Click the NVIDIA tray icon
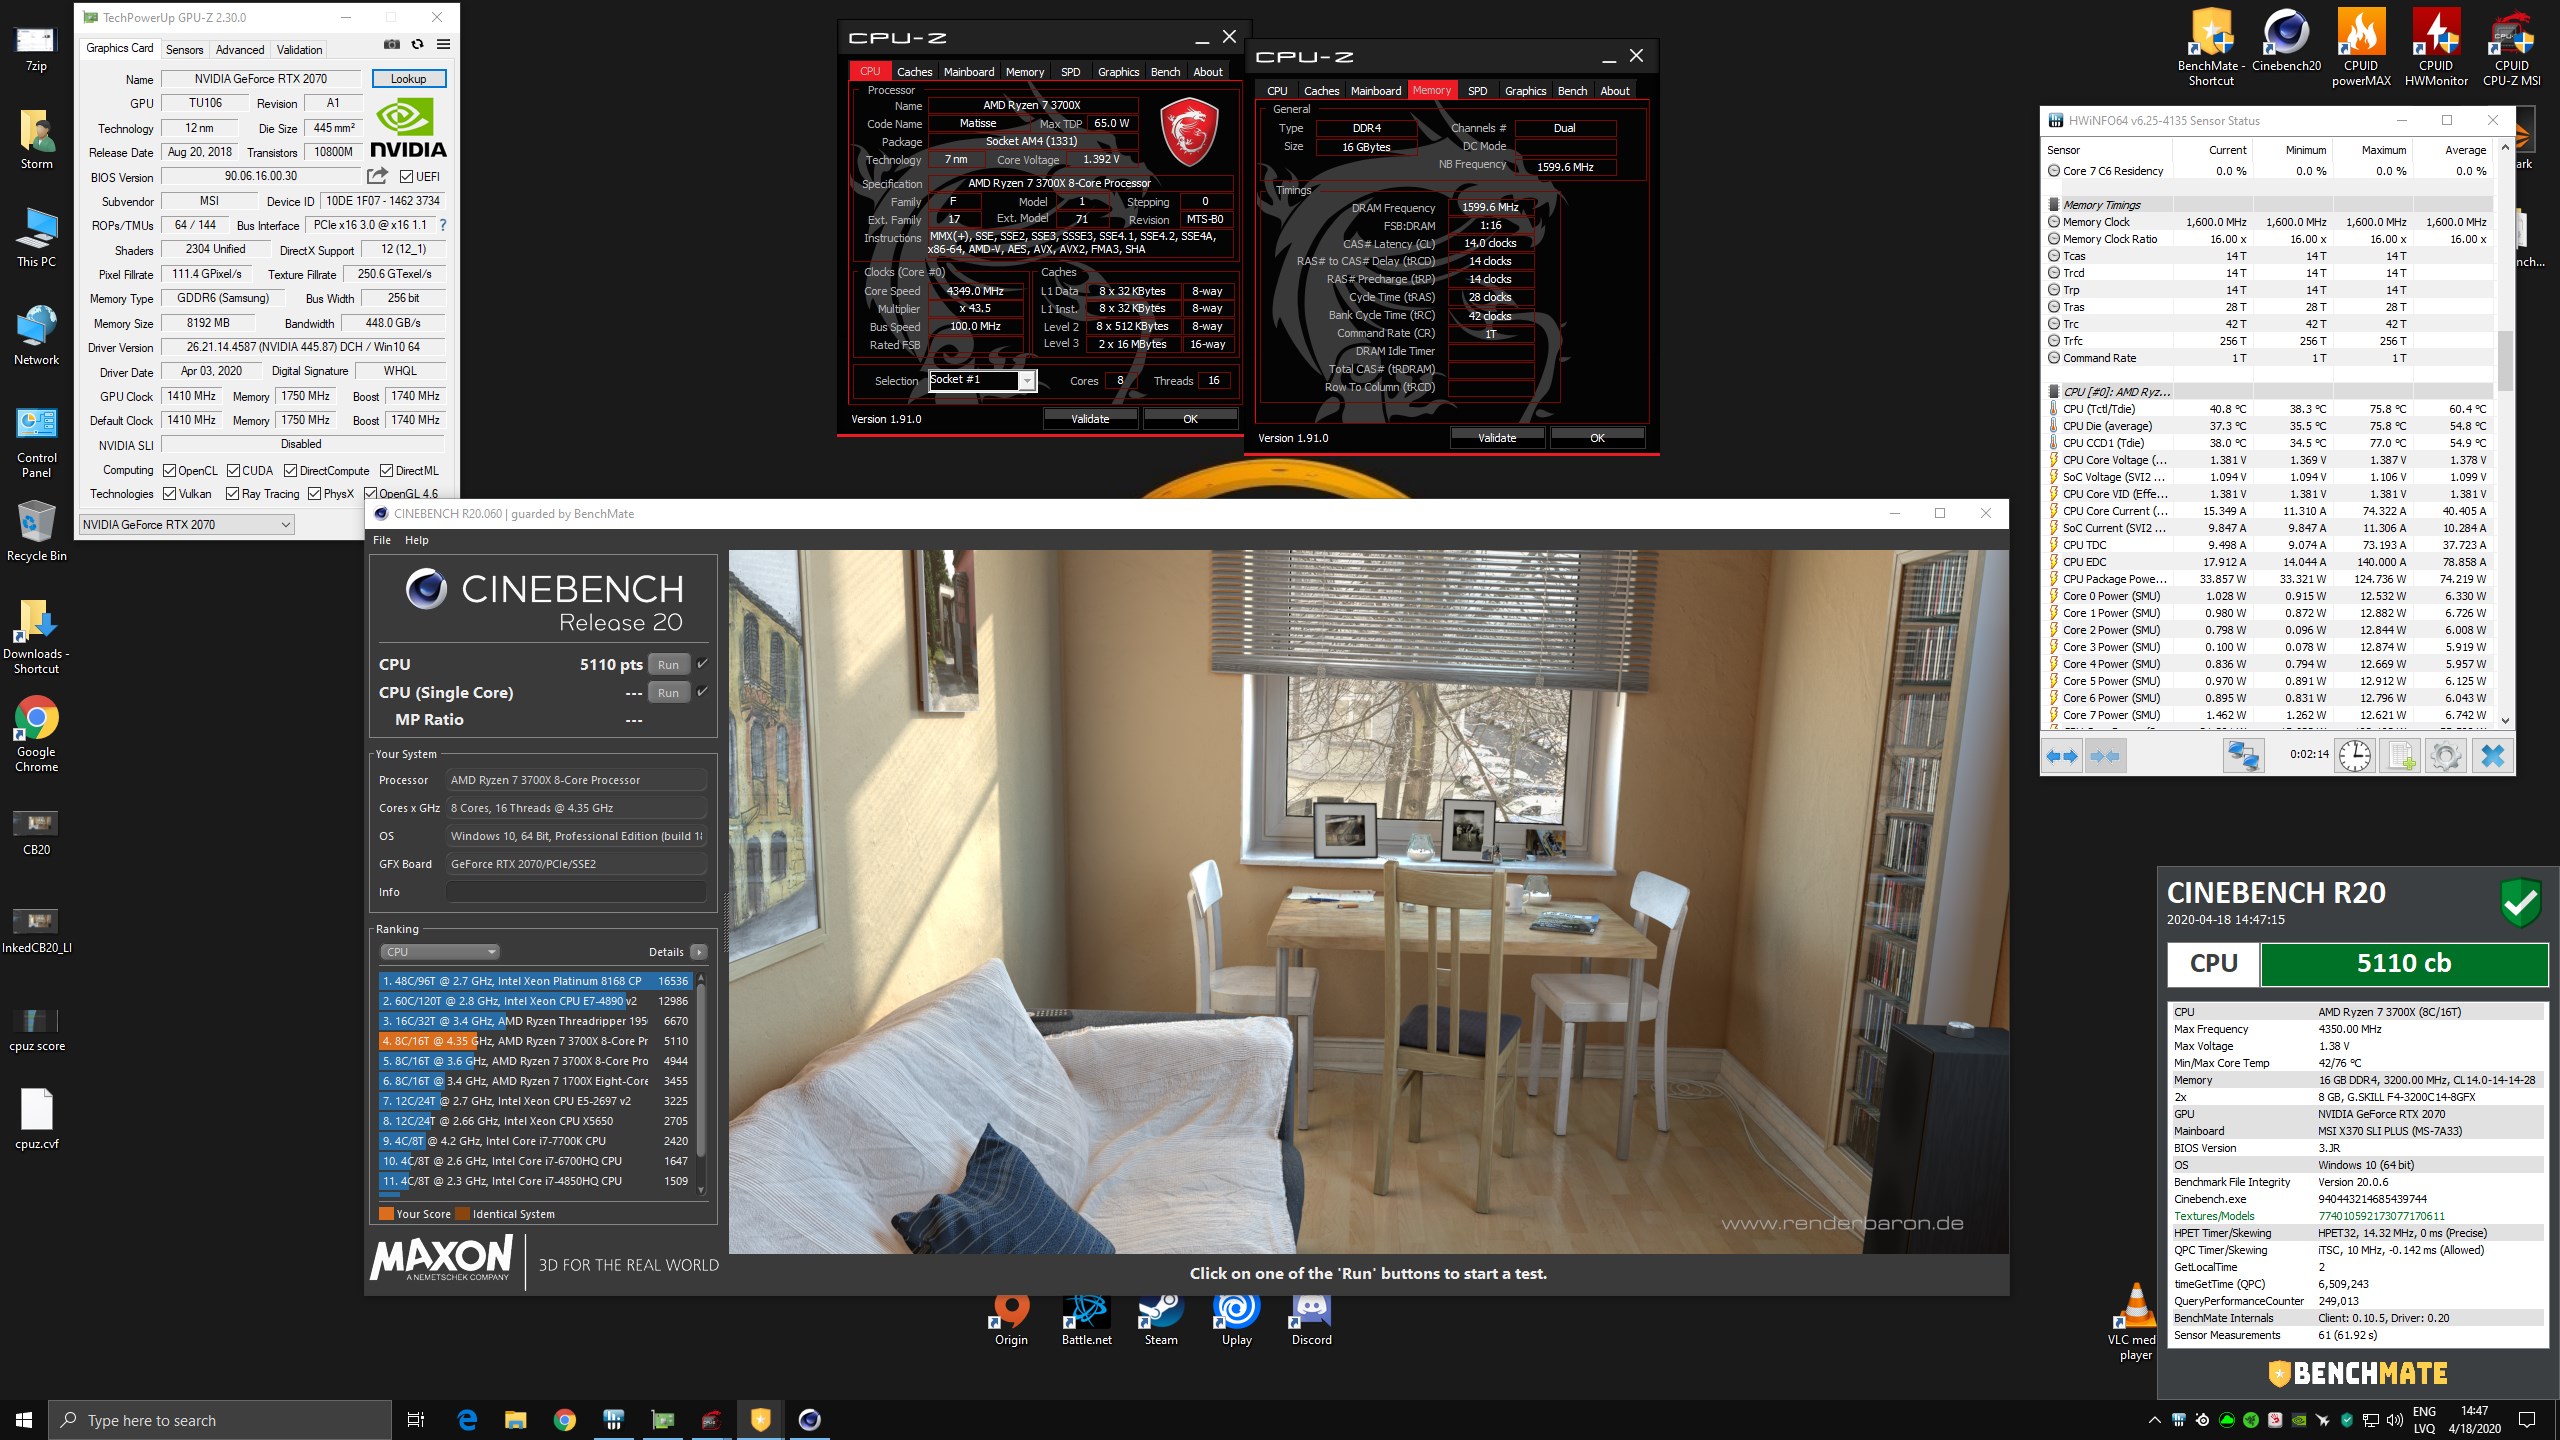The image size is (2560, 1440). tap(2299, 1420)
